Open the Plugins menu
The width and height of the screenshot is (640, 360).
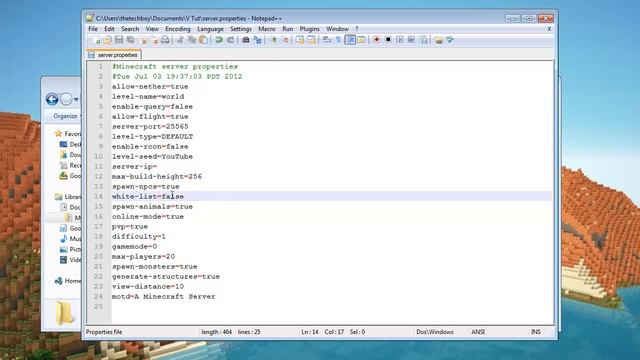pyautogui.click(x=310, y=29)
